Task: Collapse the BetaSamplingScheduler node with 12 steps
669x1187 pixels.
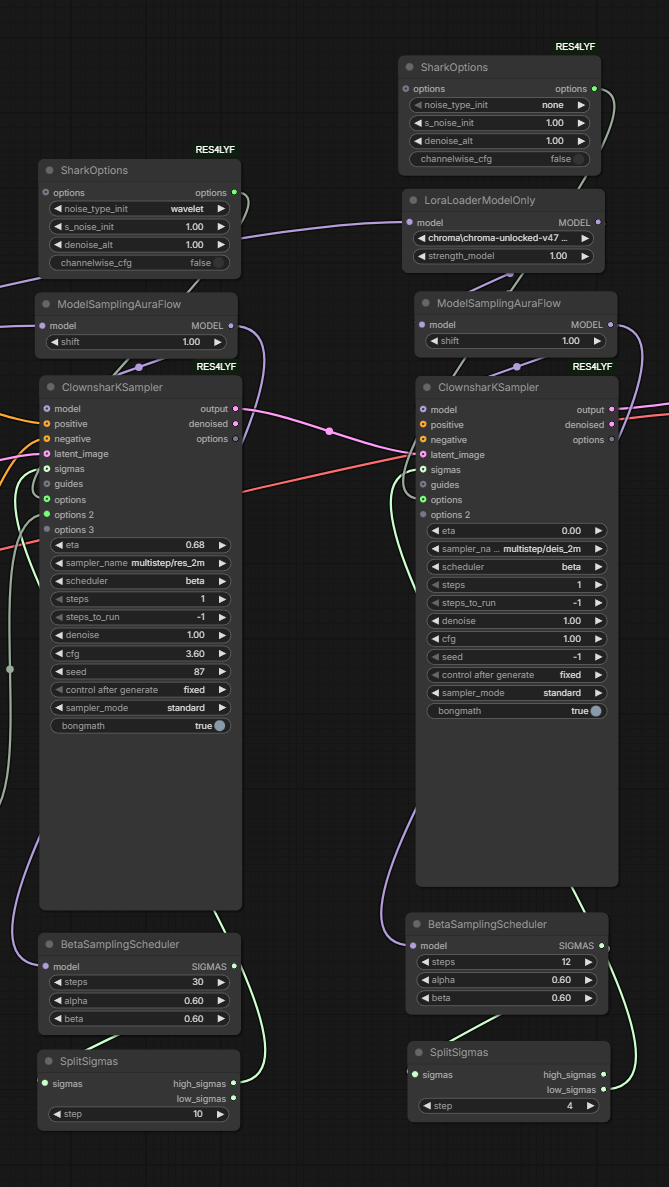Action: click(418, 924)
